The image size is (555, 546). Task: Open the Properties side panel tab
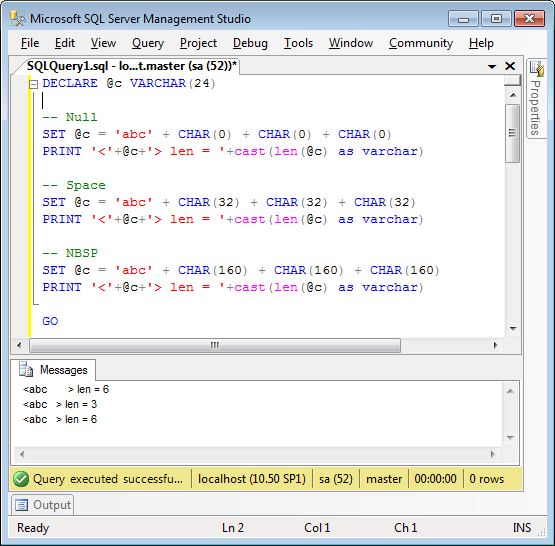pyautogui.click(x=536, y=99)
